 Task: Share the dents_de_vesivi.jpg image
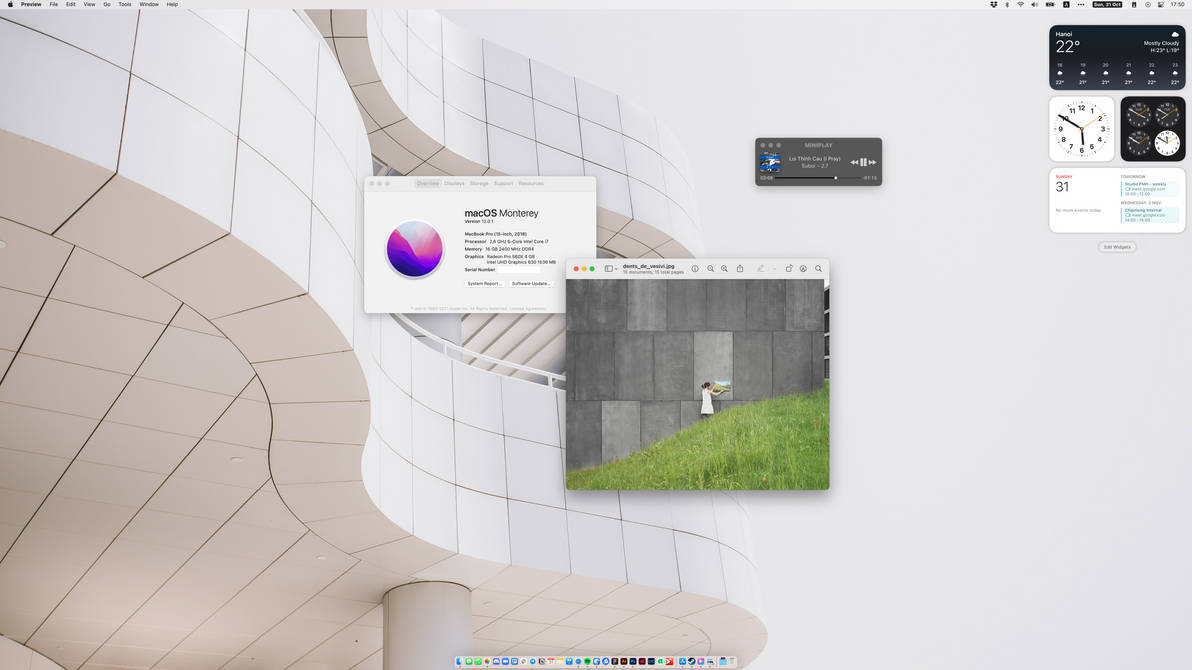(740, 268)
